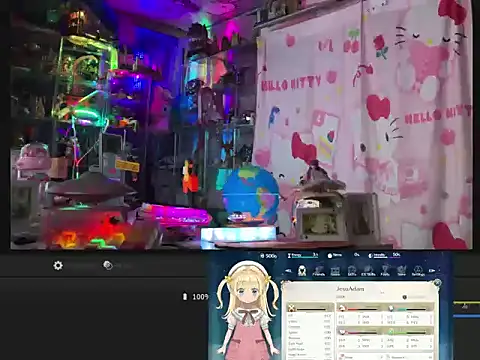
Task: Click the webcam video feed of the room
Action: (x=241, y=124)
